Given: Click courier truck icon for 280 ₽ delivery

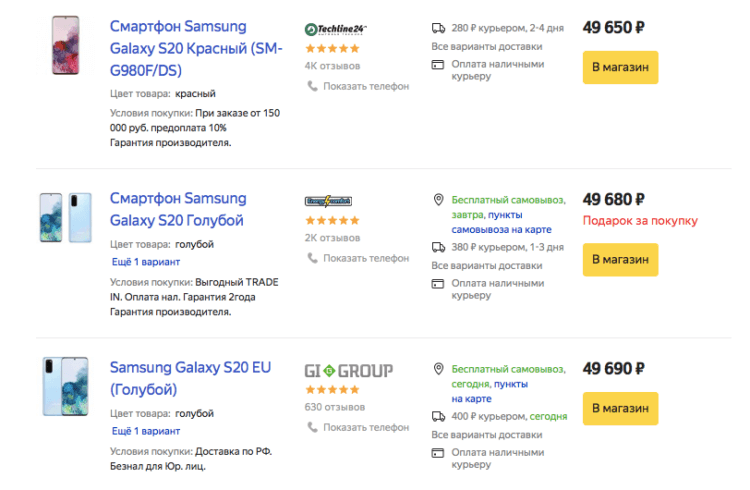Looking at the screenshot, I should click(x=438, y=28).
